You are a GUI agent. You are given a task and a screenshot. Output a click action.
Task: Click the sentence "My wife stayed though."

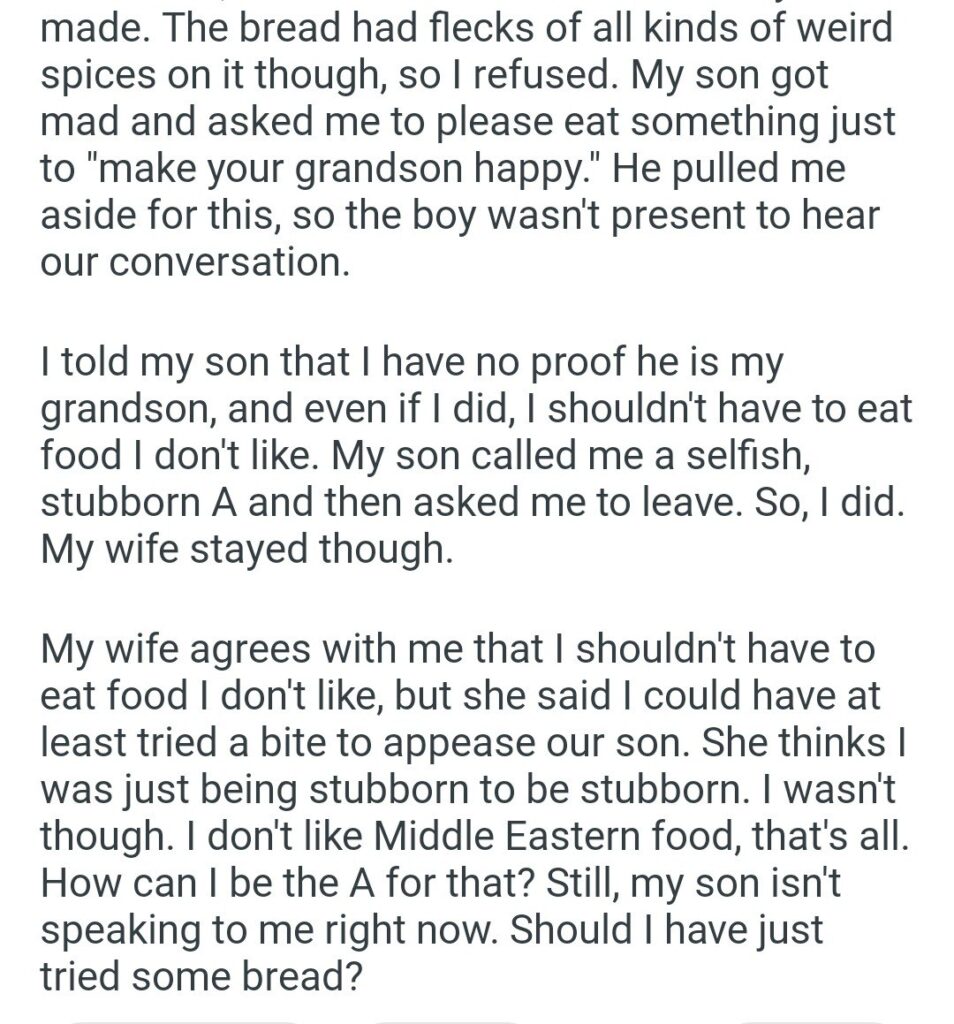pyautogui.click(x=246, y=549)
